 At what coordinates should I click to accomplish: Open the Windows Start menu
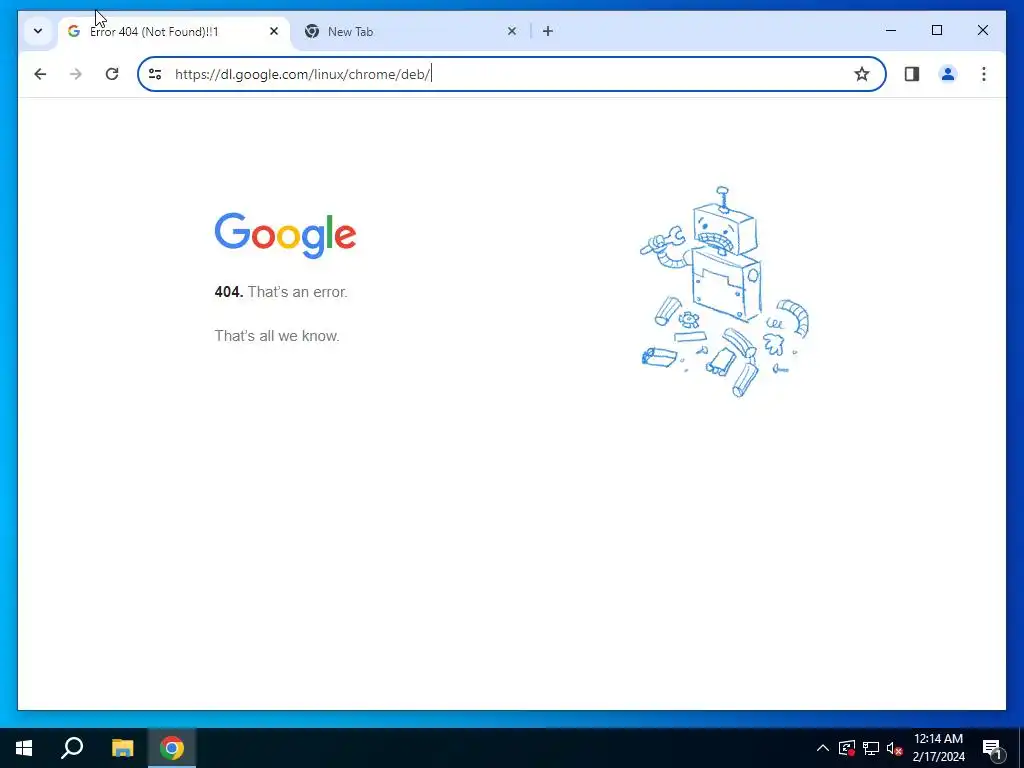[24, 748]
